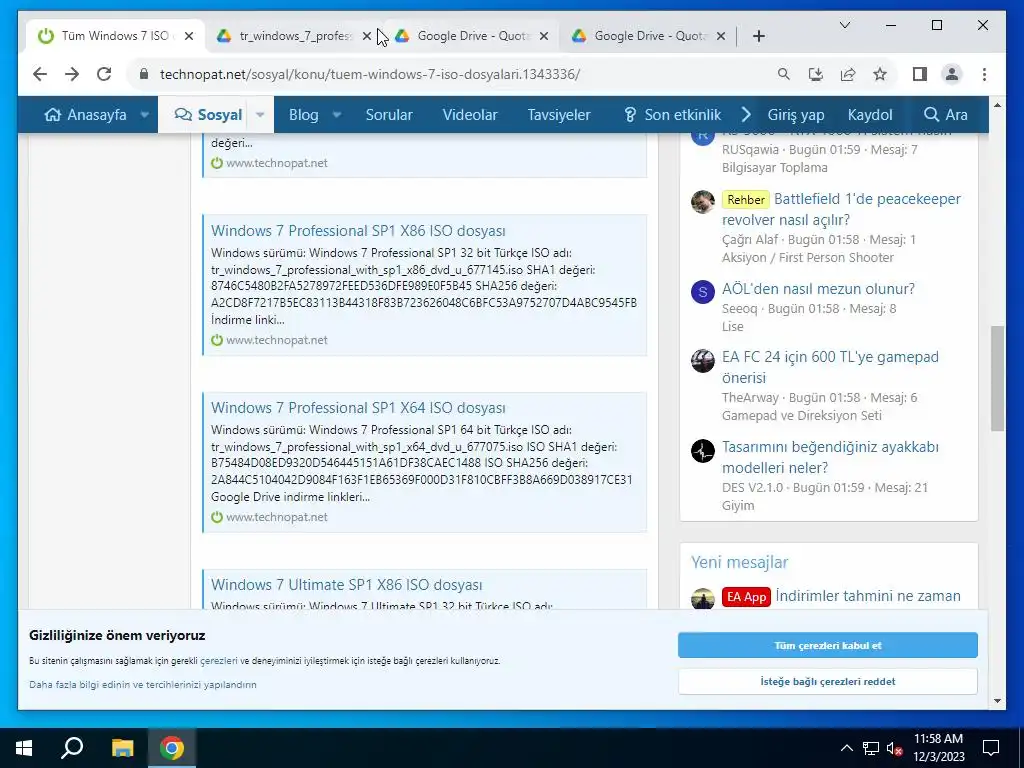The image size is (1024, 768).
Task: Open the Yeni mesajlar heading link
Action: coord(739,562)
